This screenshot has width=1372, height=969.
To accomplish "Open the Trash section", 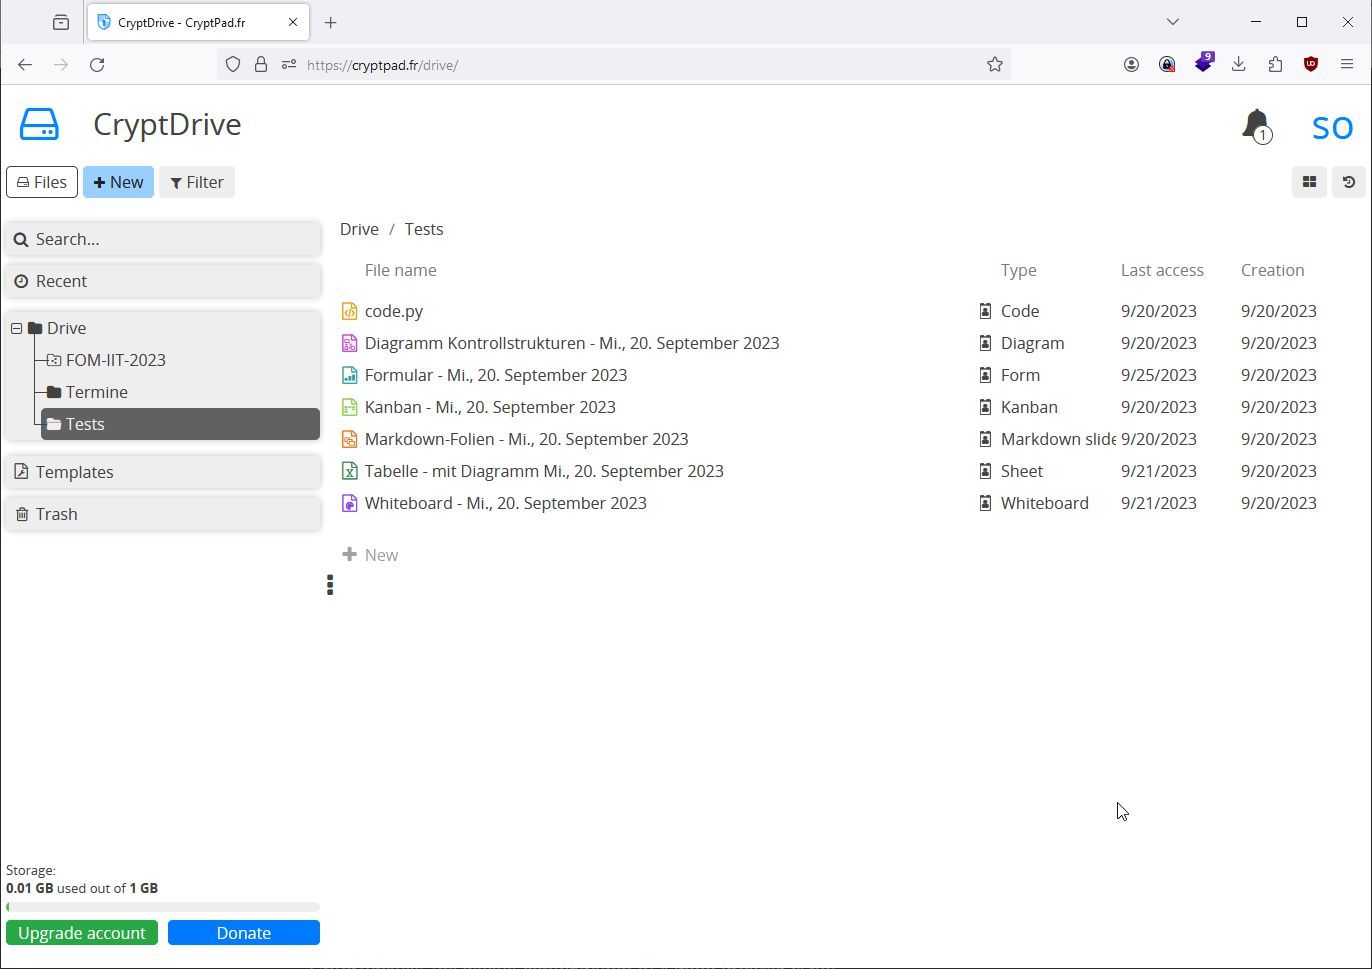I will 163,514.
